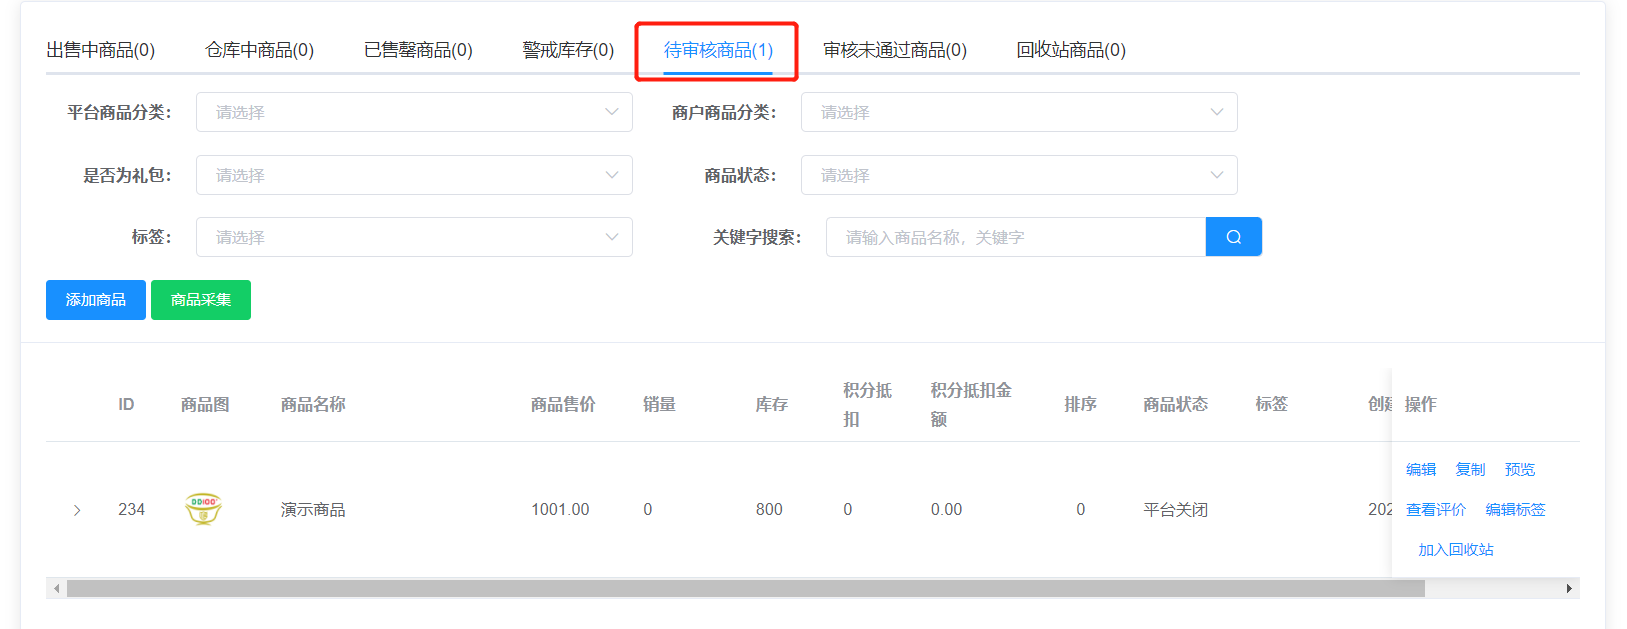The image size is (1627, 629).
Task: Focus the 关键字搜索 input field
Action: [1015, 237]
